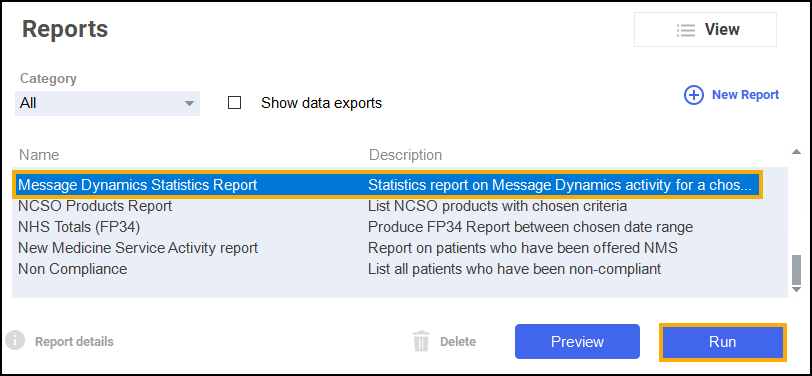Click the Run button
Screen dimensions: 812x376
pyautogui.click(x=722, y=342)
